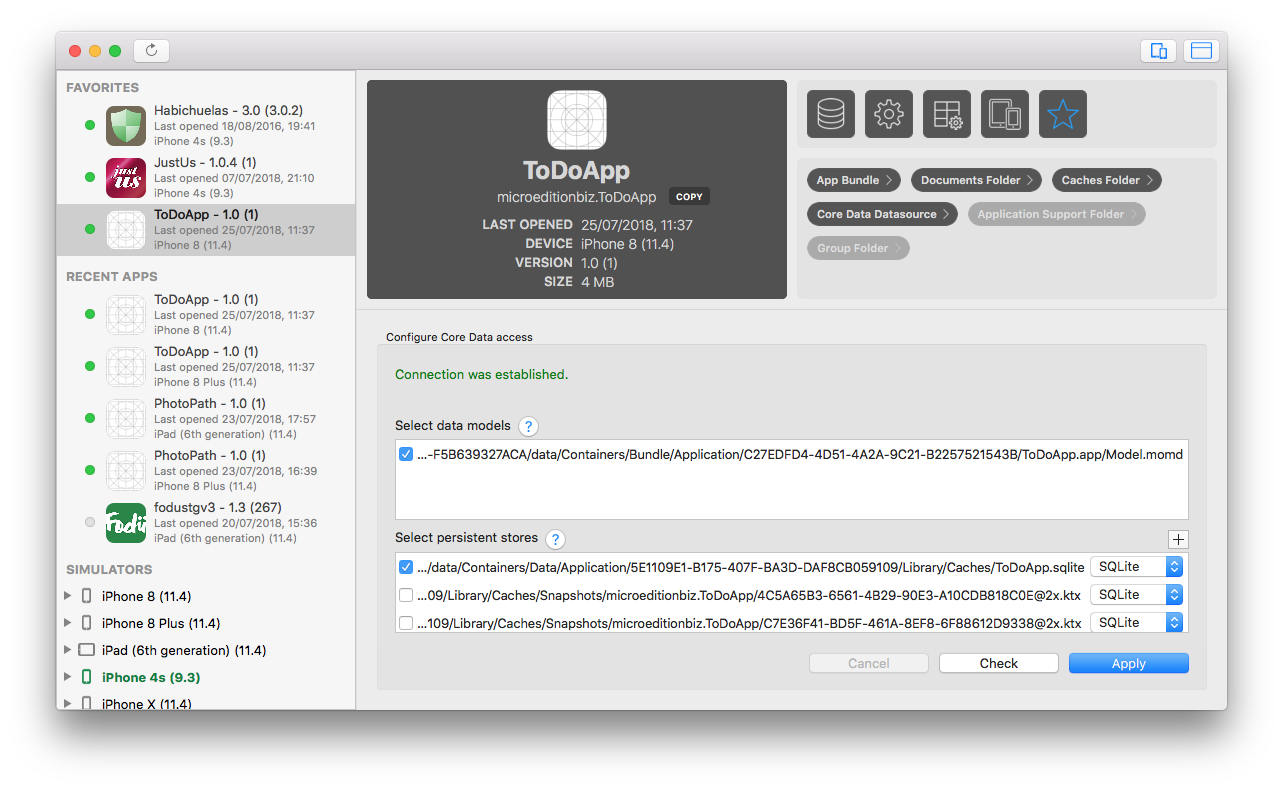Viewport: 1283px width, 790px height.
Task: Click the Apply button
Action: [1128, 663]
